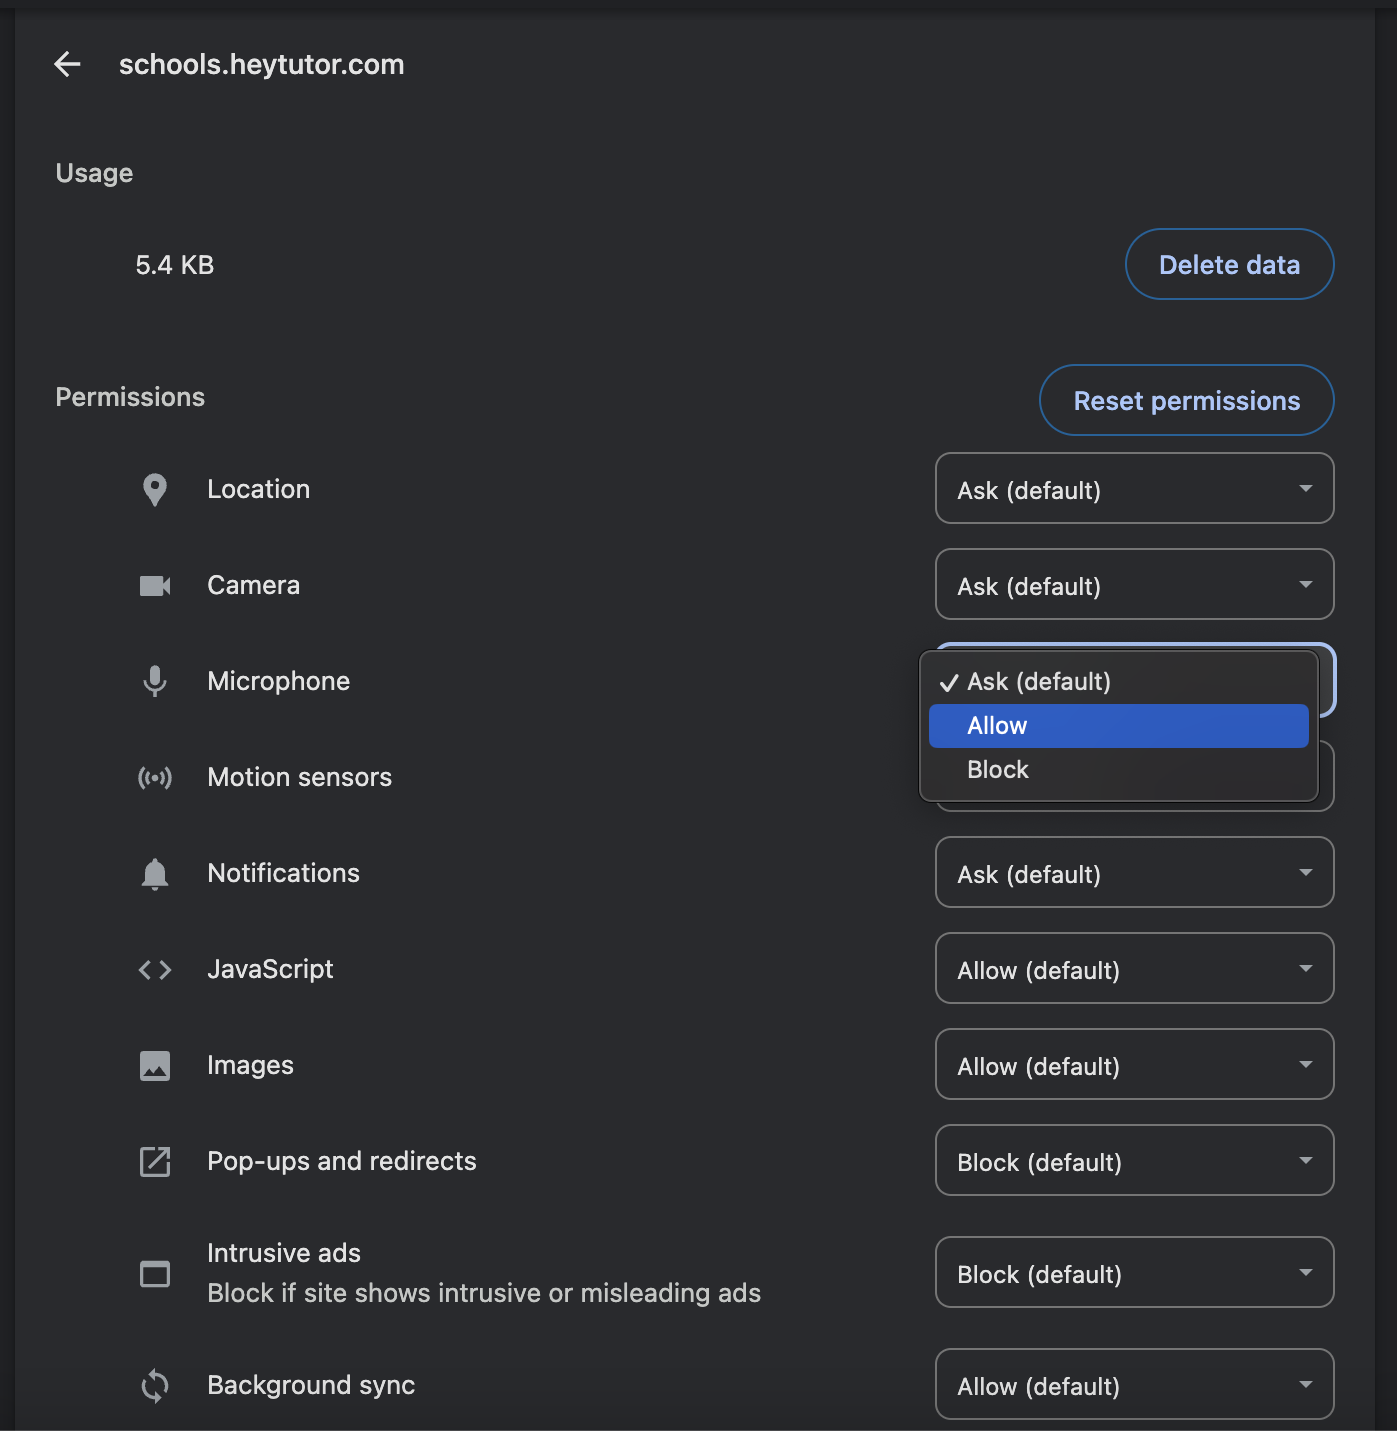Click the Intrusive ads label
Screen dimensions: 1397x1431
[x=284, y=1253]
